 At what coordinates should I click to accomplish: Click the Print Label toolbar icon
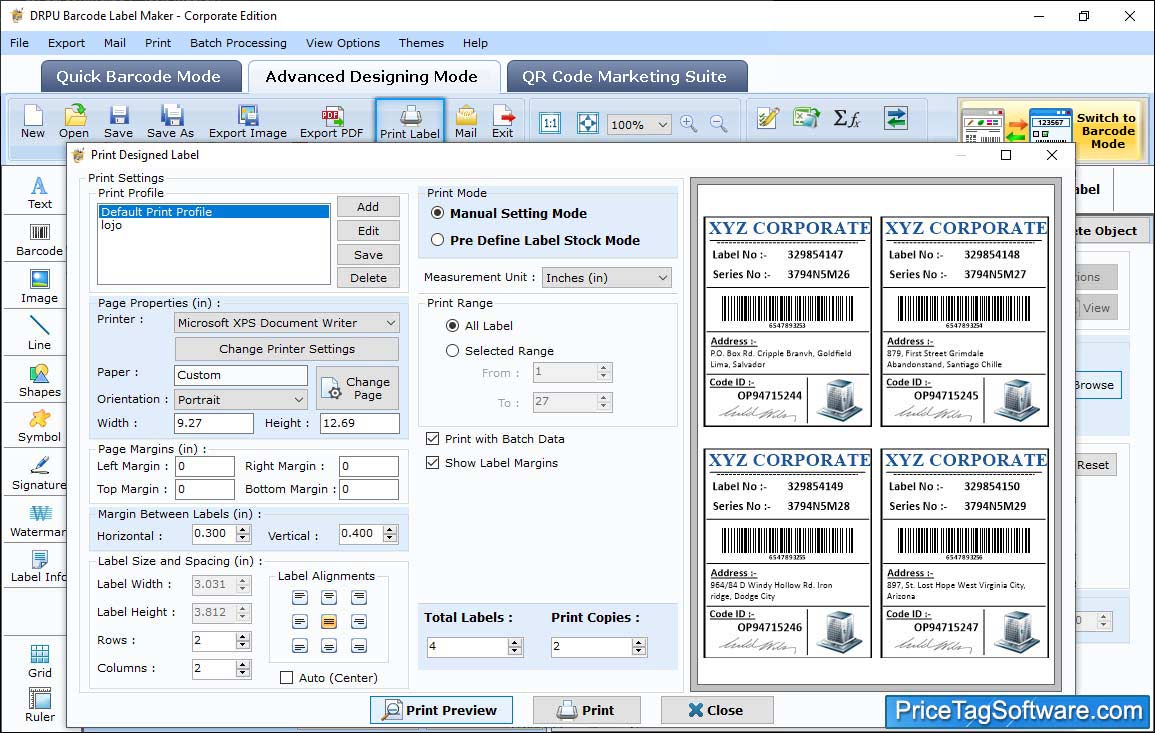[410, 121]
